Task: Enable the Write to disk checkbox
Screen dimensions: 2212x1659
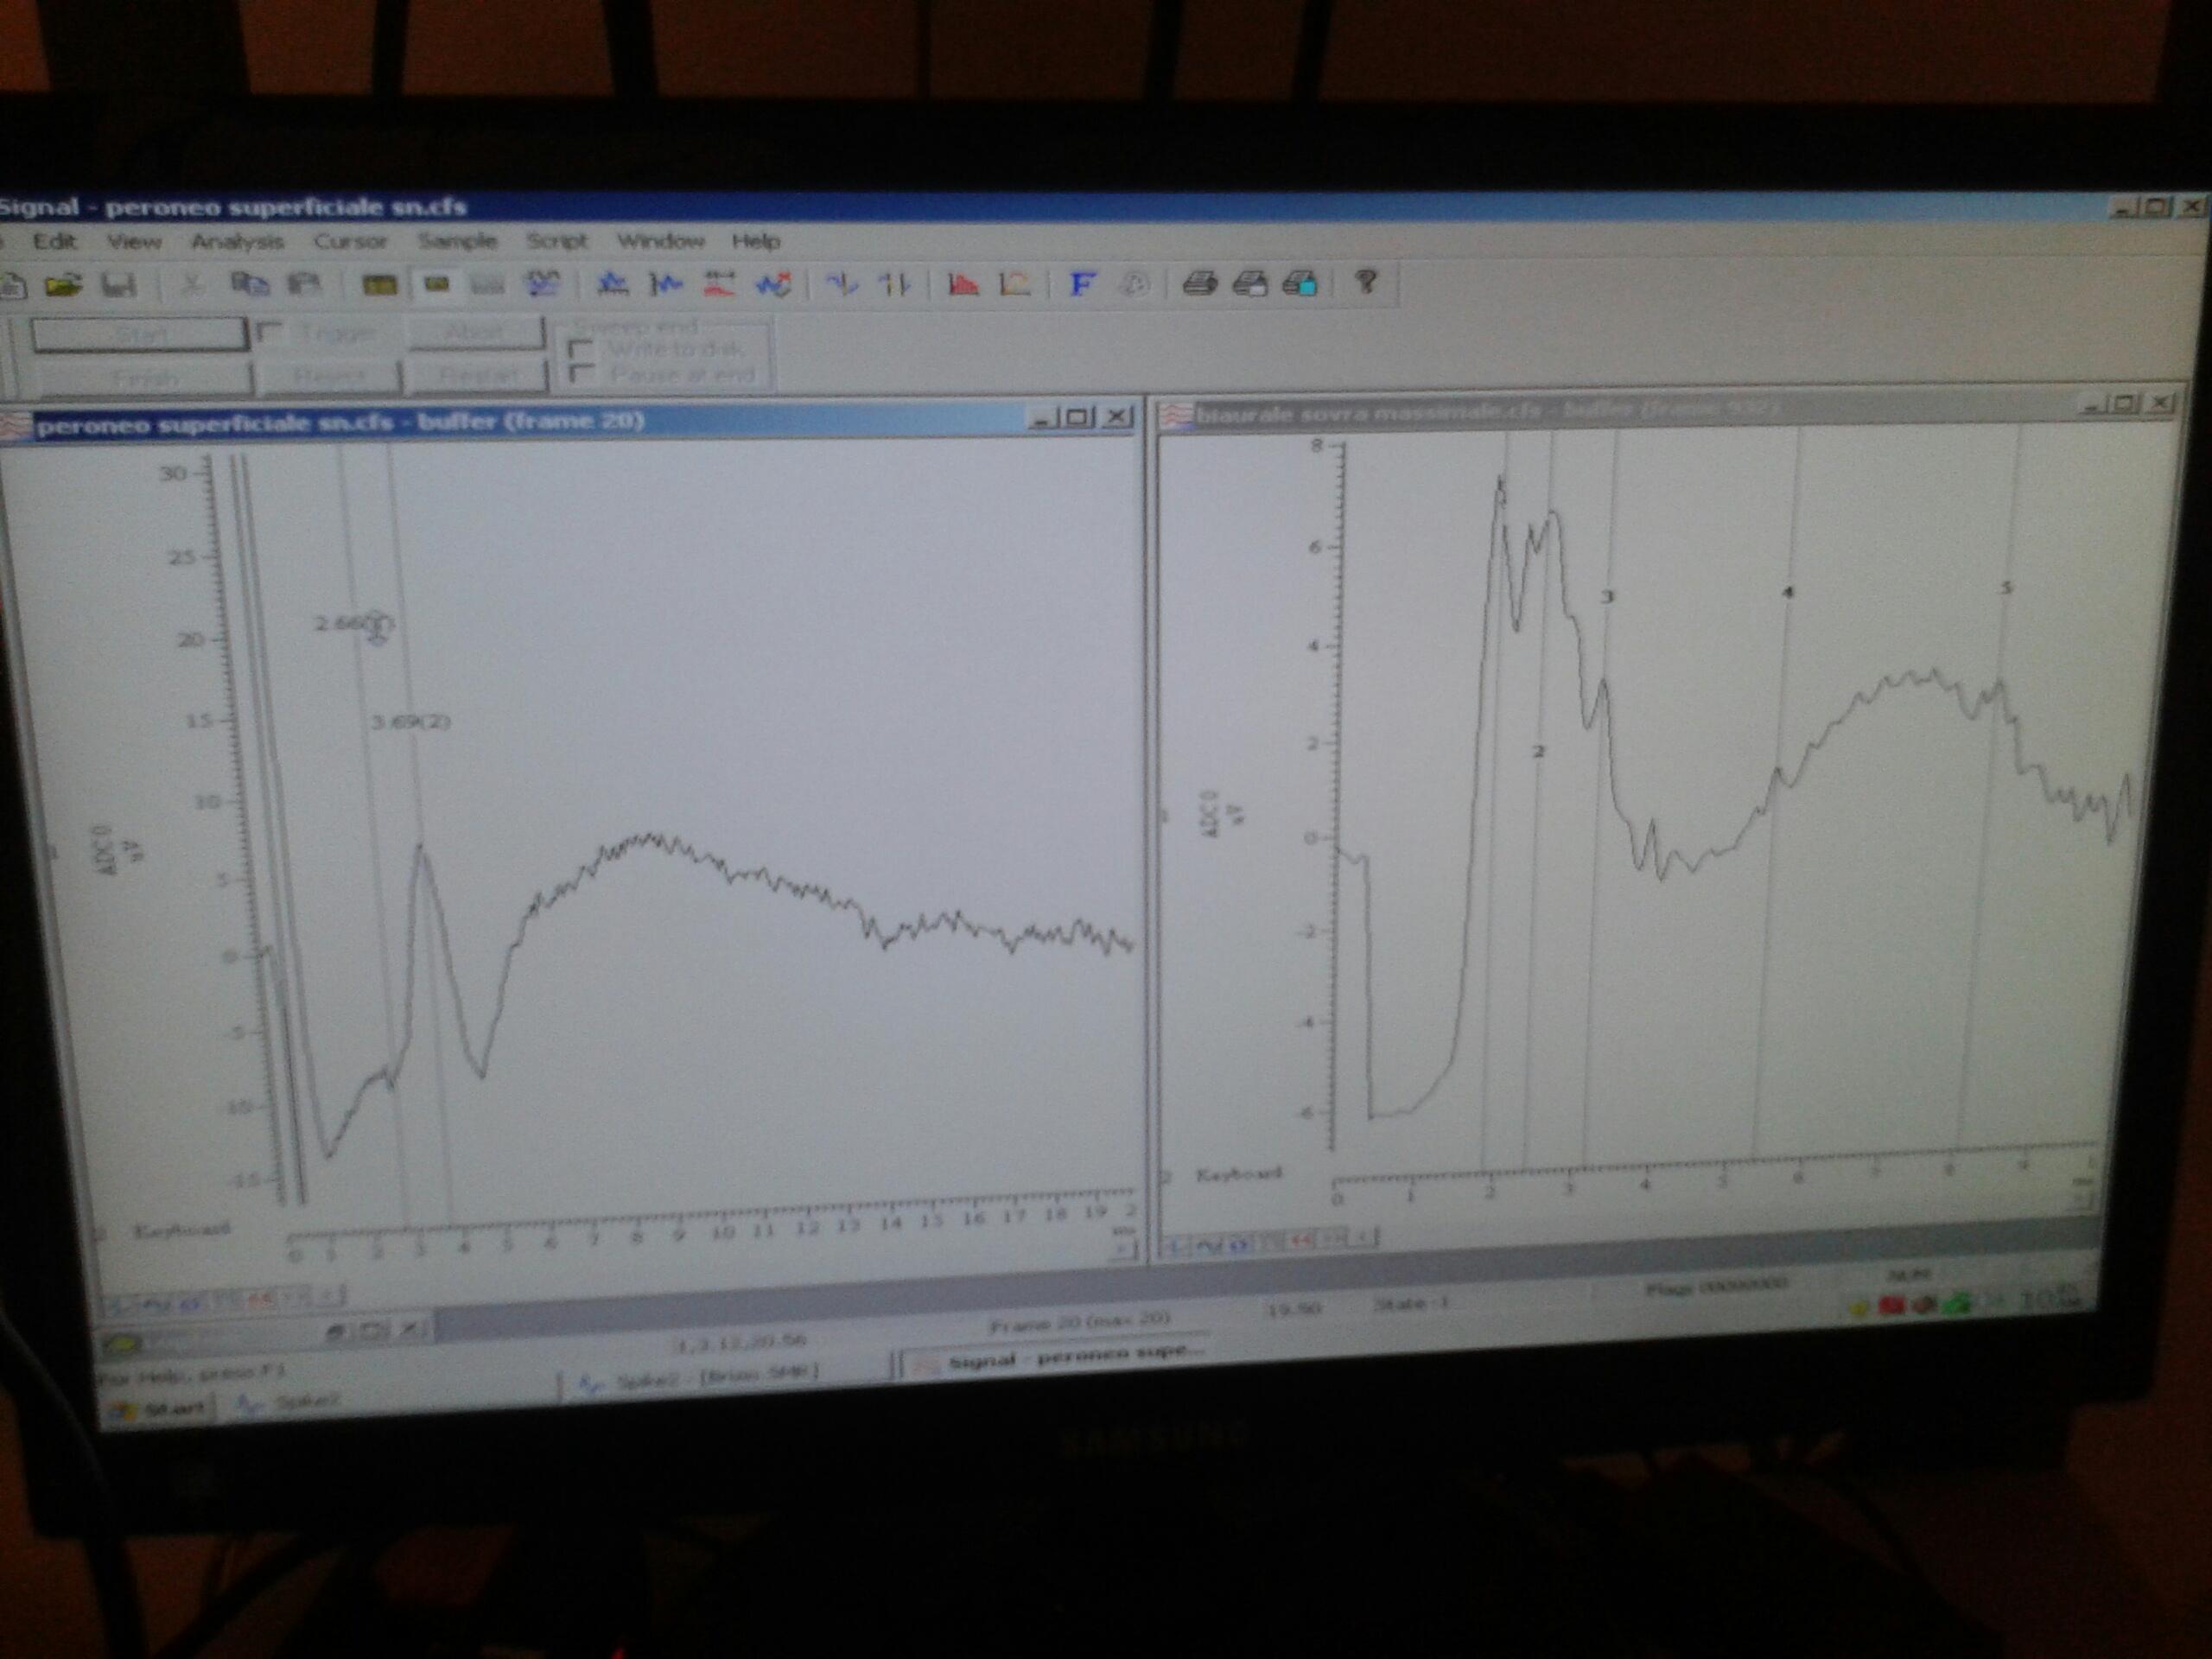Action: 580,350
